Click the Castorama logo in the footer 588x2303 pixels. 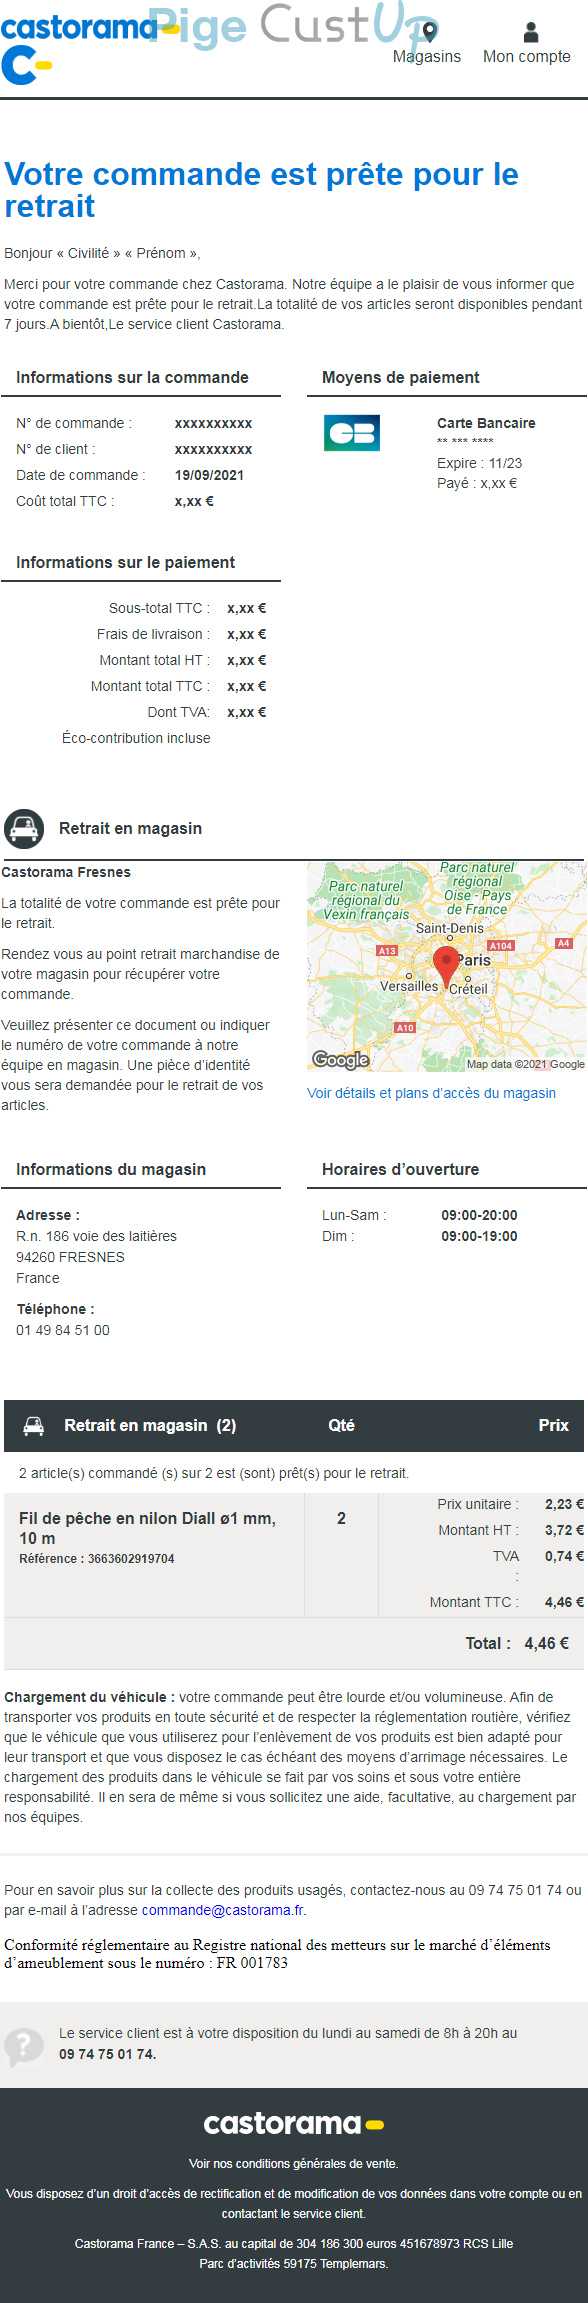[293, 2124]
